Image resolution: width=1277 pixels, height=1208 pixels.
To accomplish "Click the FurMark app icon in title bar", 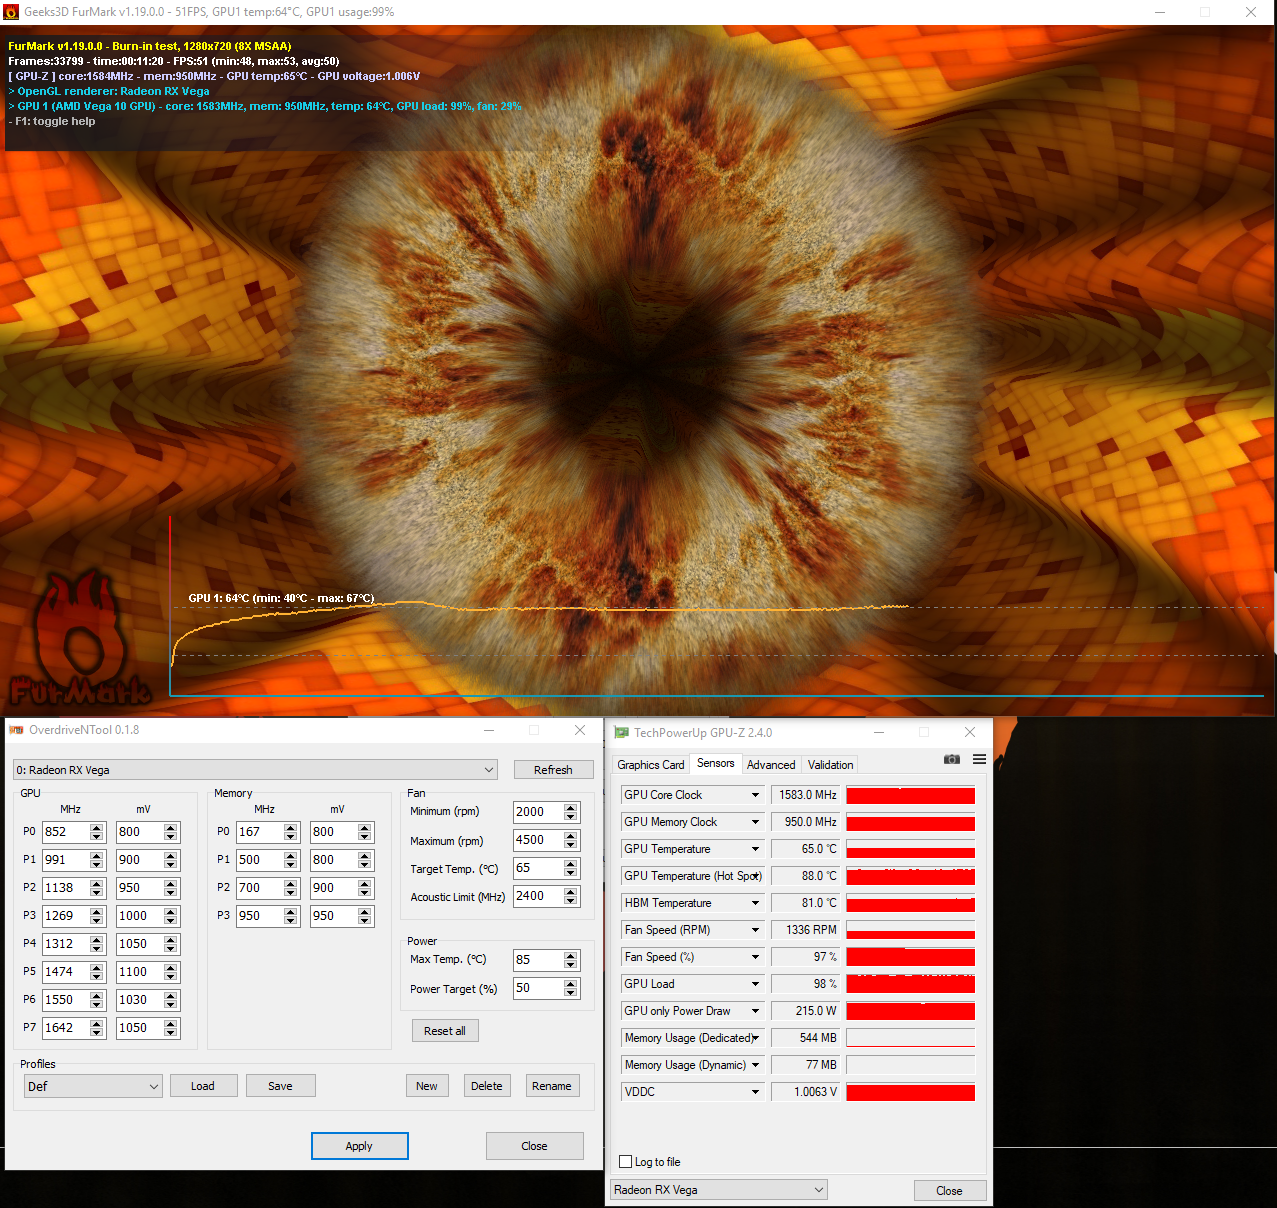I will (x=11, y=12).
